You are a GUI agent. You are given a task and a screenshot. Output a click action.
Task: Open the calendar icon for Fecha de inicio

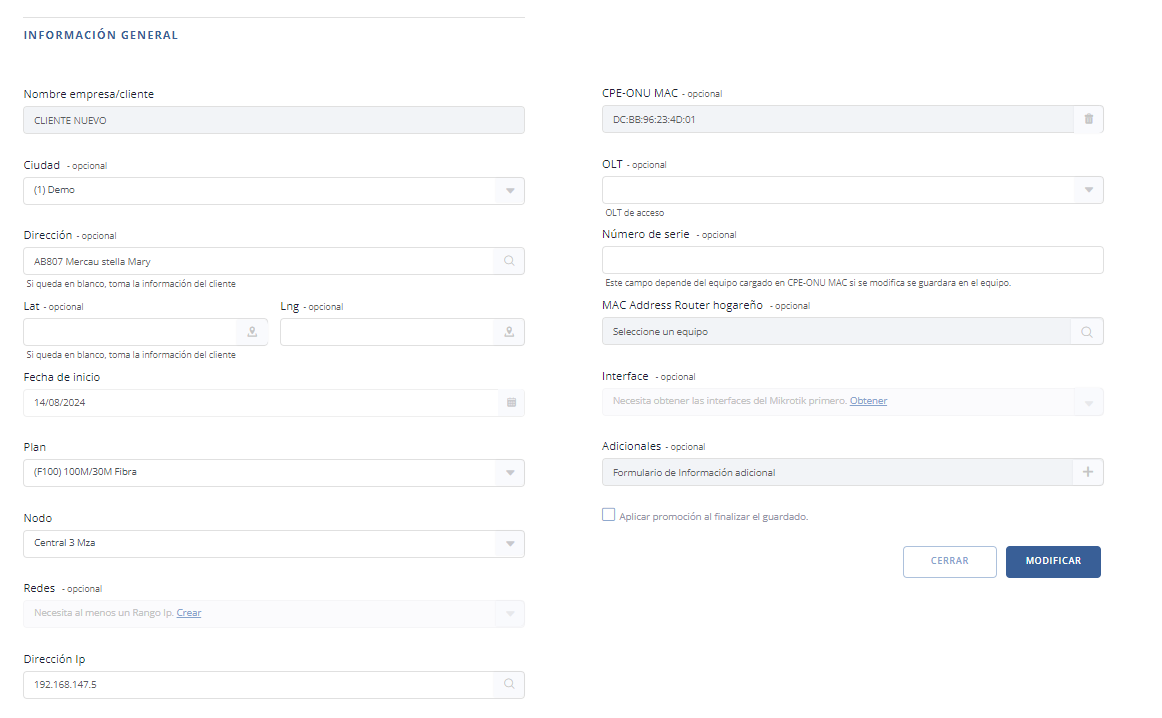(x=510, y=403)
